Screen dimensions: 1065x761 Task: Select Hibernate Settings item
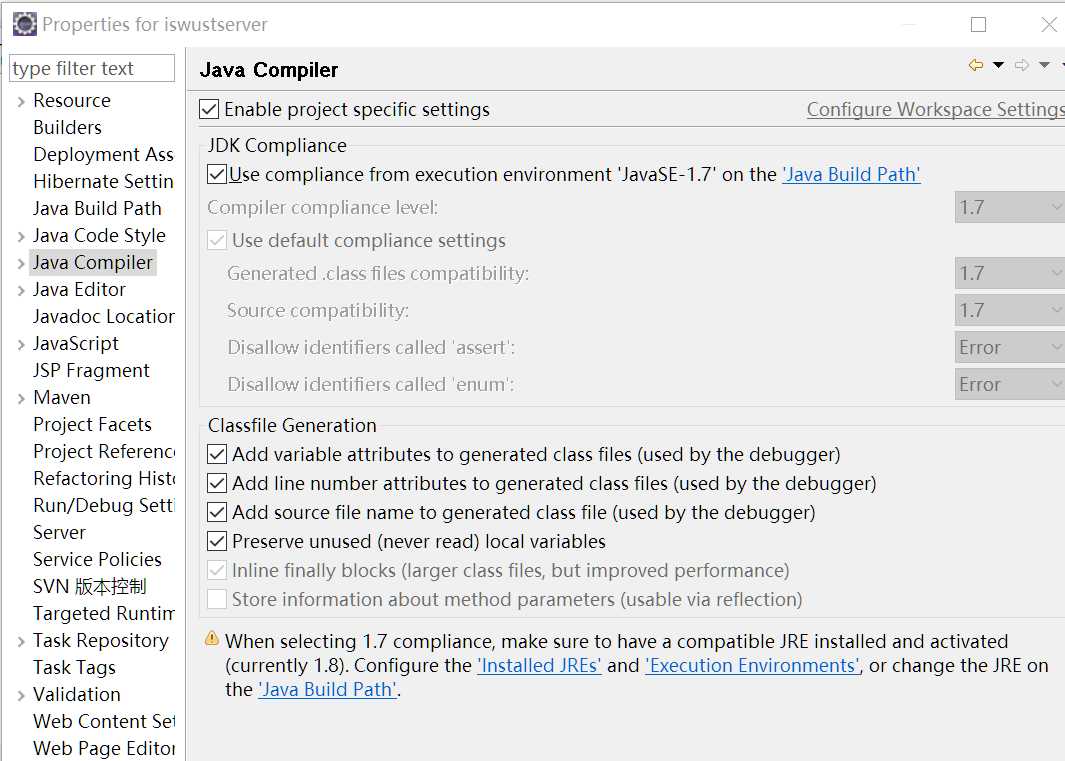pos(103,181)
